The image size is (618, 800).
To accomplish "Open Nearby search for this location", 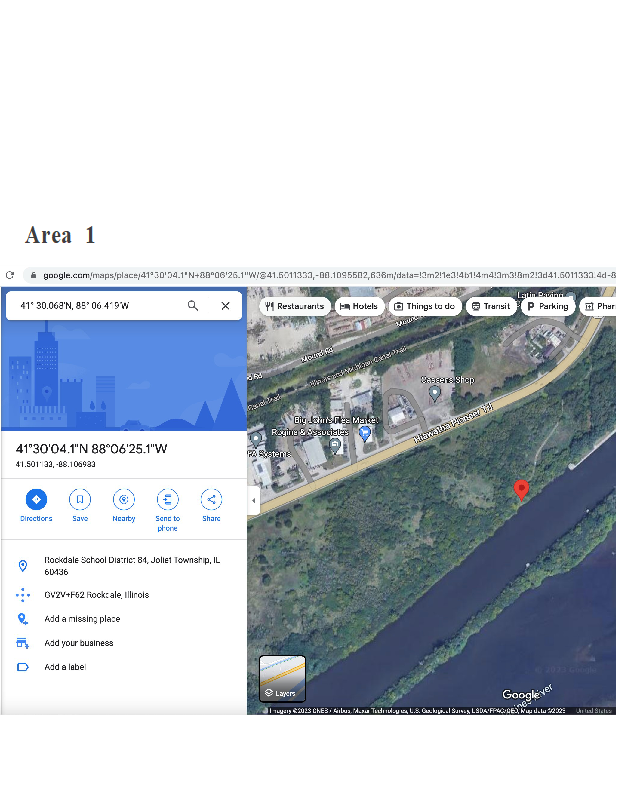I will click(124, 499).
